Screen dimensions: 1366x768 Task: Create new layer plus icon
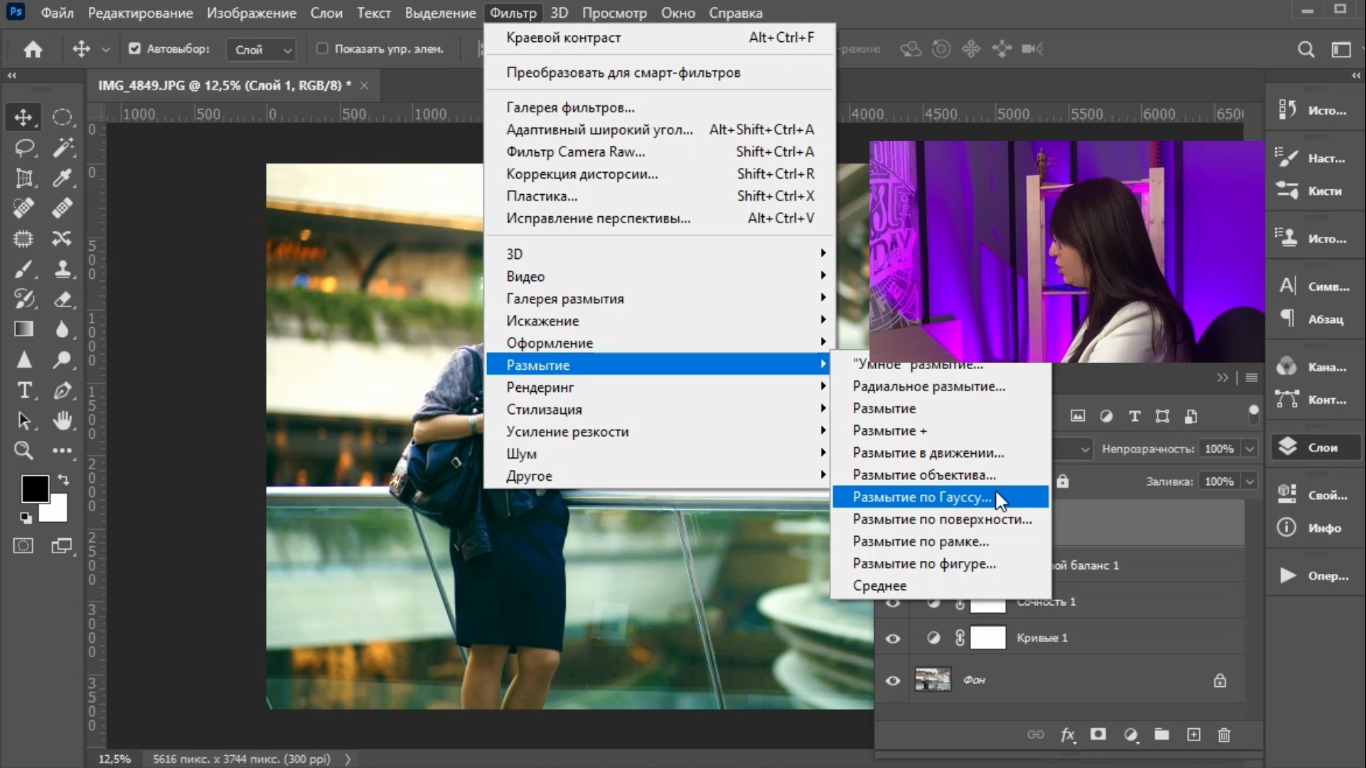tap(1193, 735)
